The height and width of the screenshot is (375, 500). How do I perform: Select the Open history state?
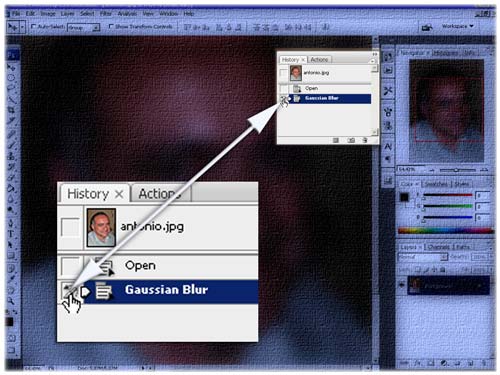pyautogui.click(x=330, y=88)
